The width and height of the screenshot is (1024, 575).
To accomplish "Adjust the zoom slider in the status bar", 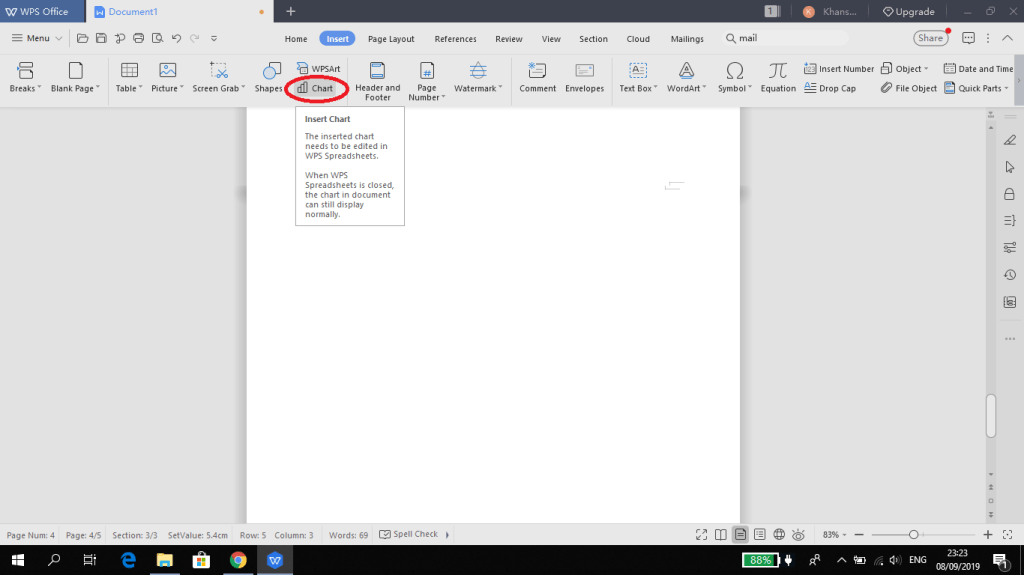I will pos(913,535).
